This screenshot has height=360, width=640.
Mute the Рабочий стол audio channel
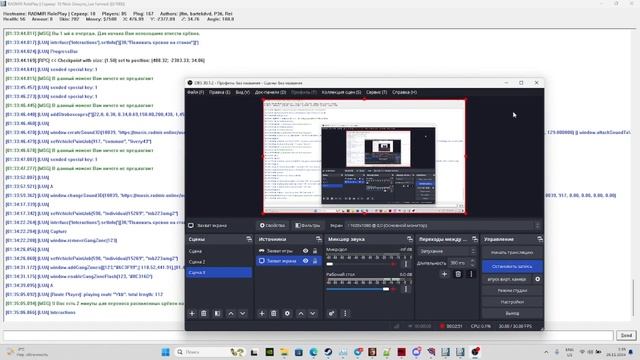(393, 289)
